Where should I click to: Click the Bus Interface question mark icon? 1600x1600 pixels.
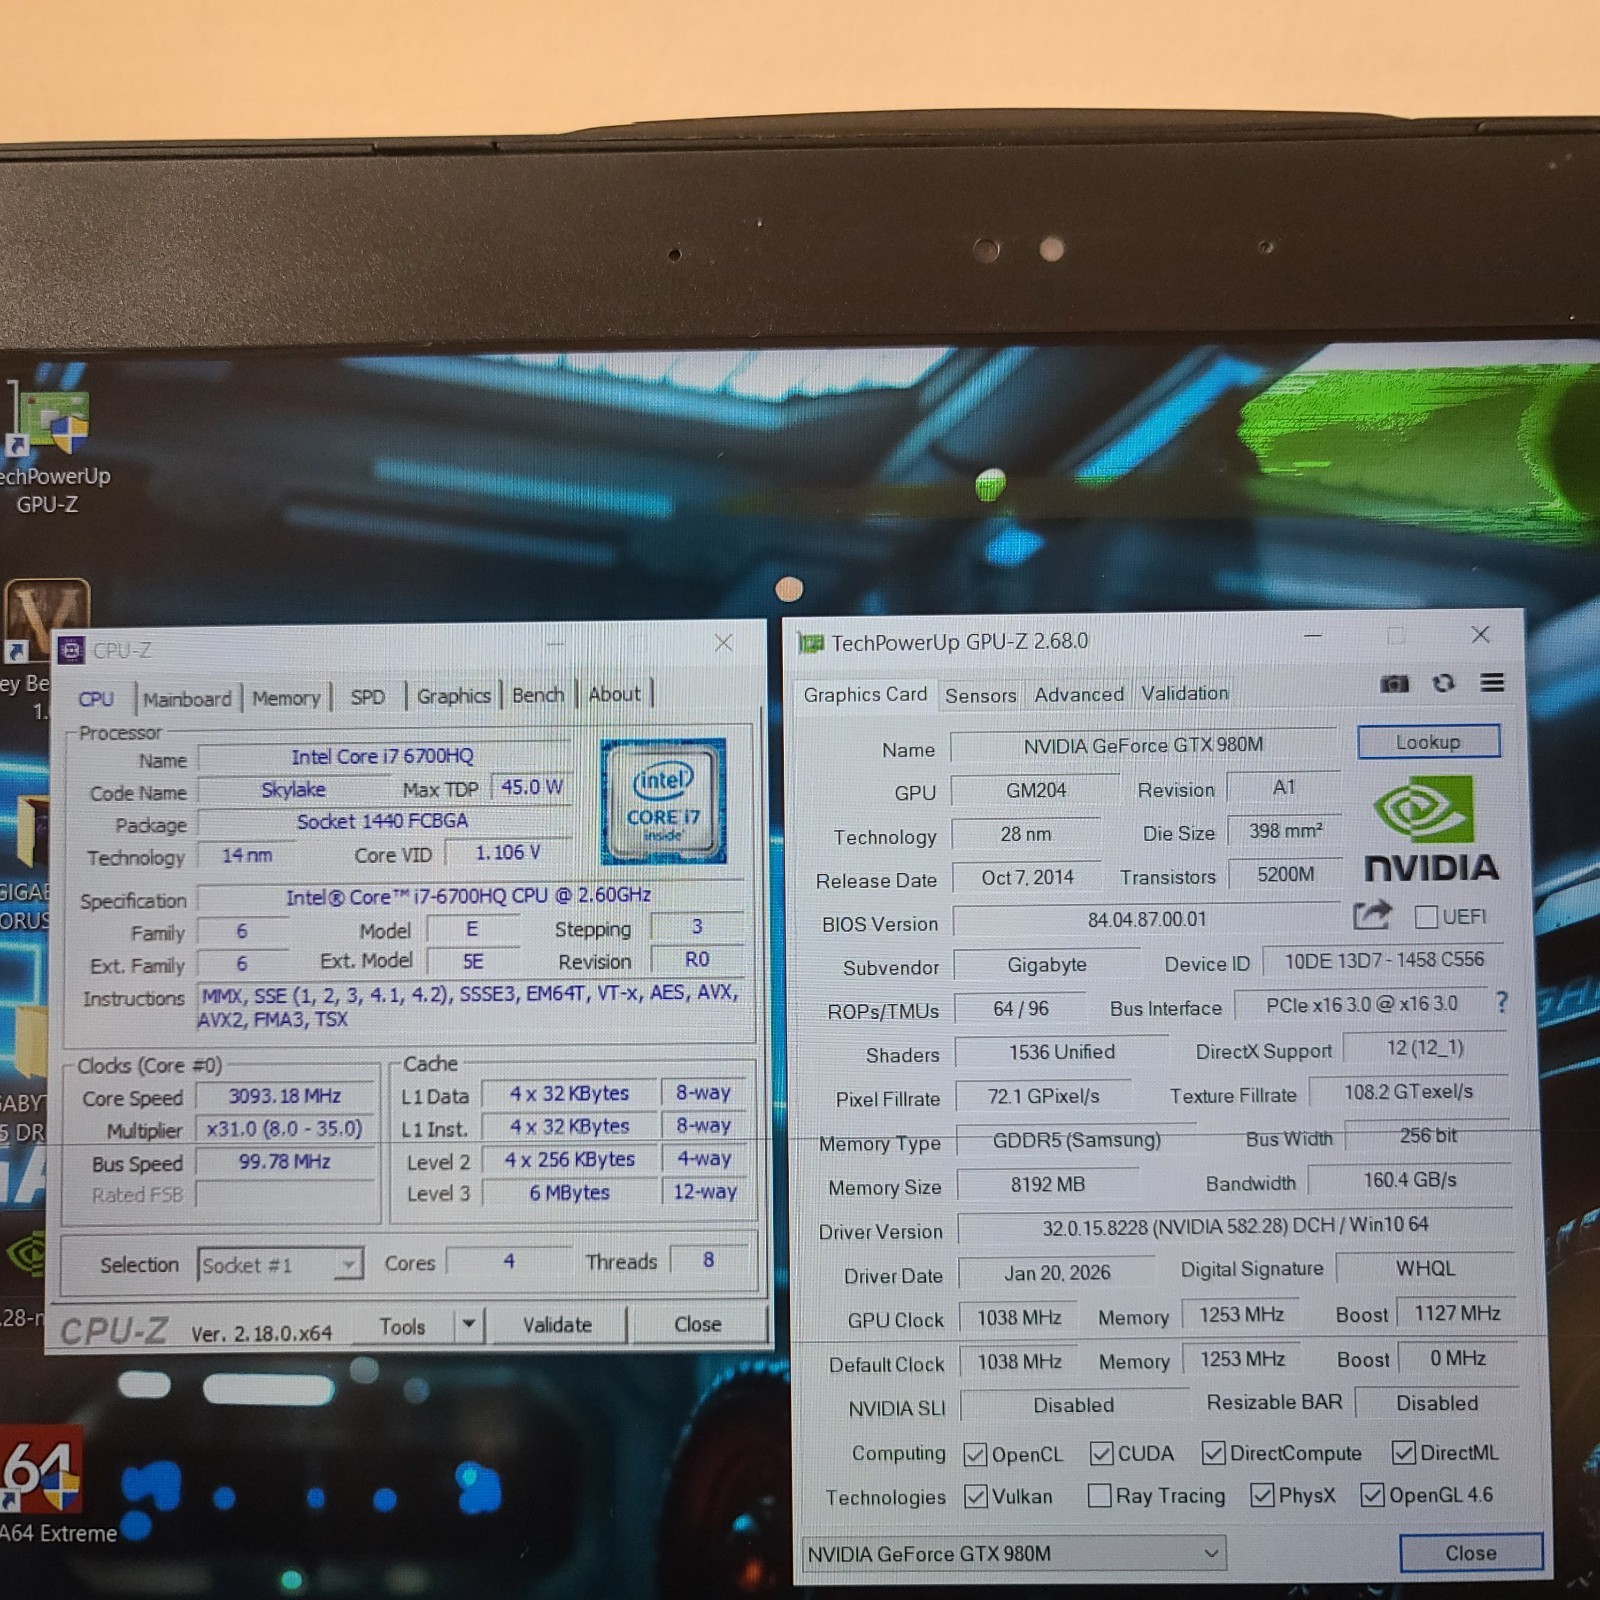click(1501, 1002)
